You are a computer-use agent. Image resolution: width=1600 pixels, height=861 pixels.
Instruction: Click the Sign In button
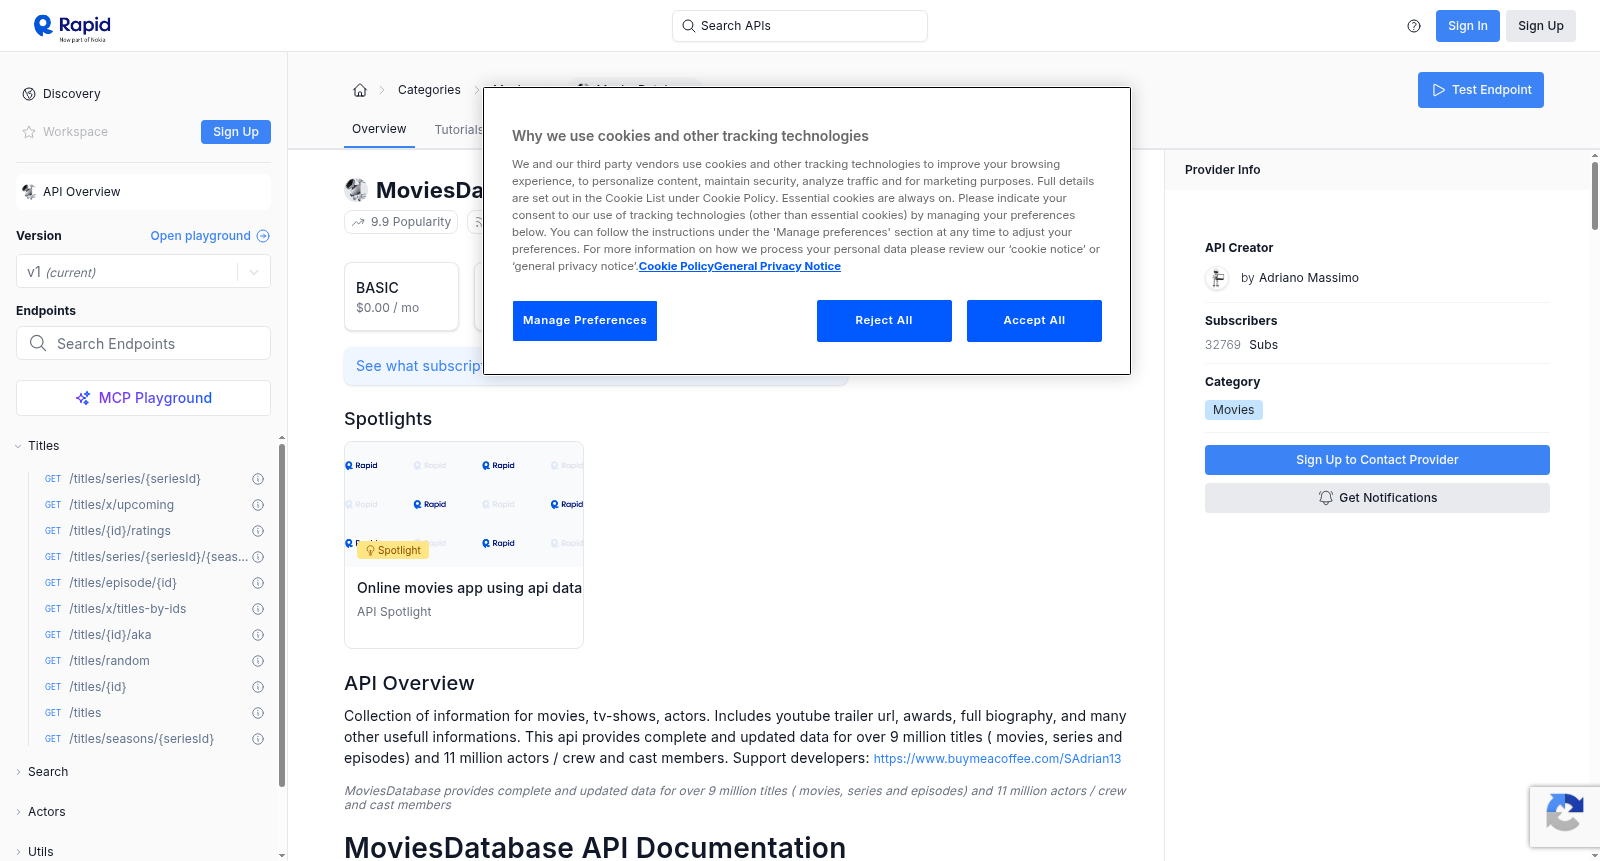click(1467, 26)
